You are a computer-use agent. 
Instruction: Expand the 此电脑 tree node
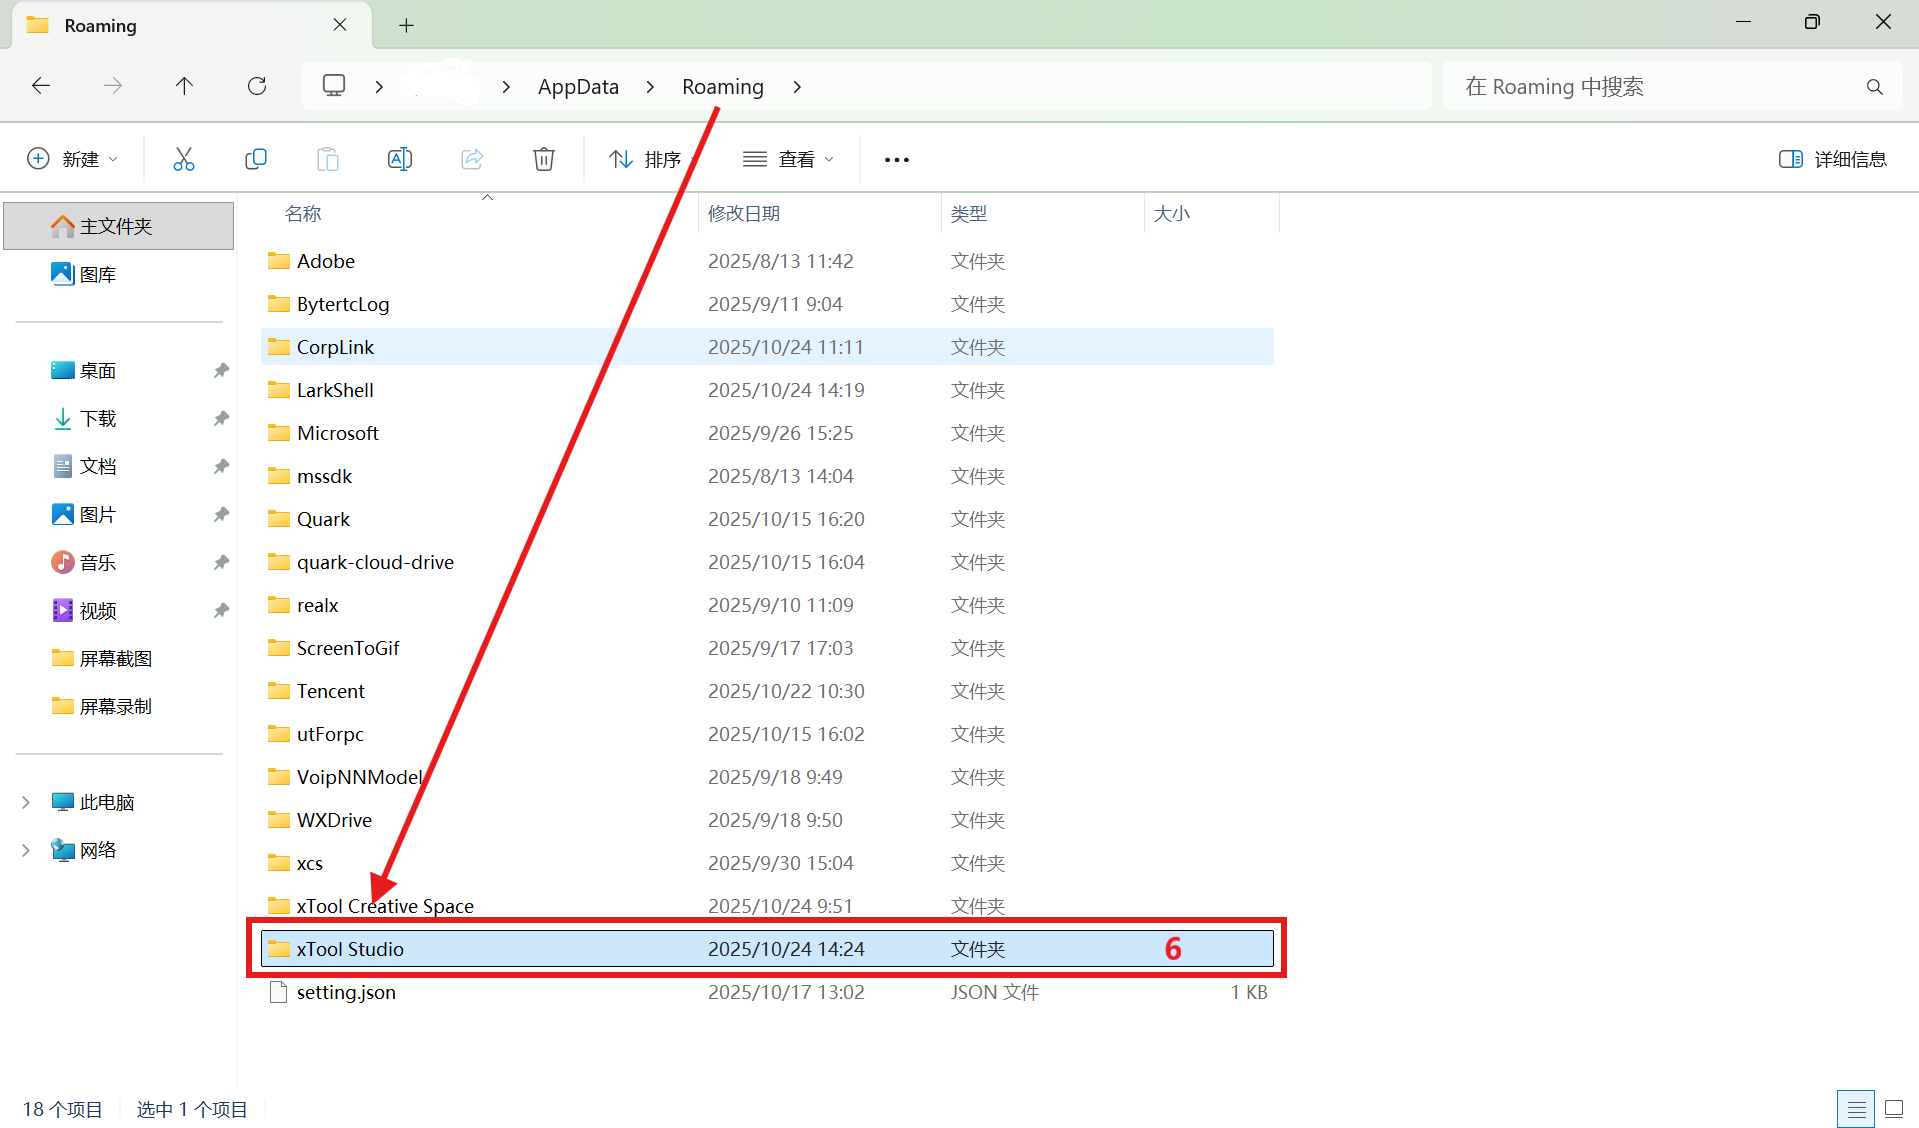tap(26, 802)
